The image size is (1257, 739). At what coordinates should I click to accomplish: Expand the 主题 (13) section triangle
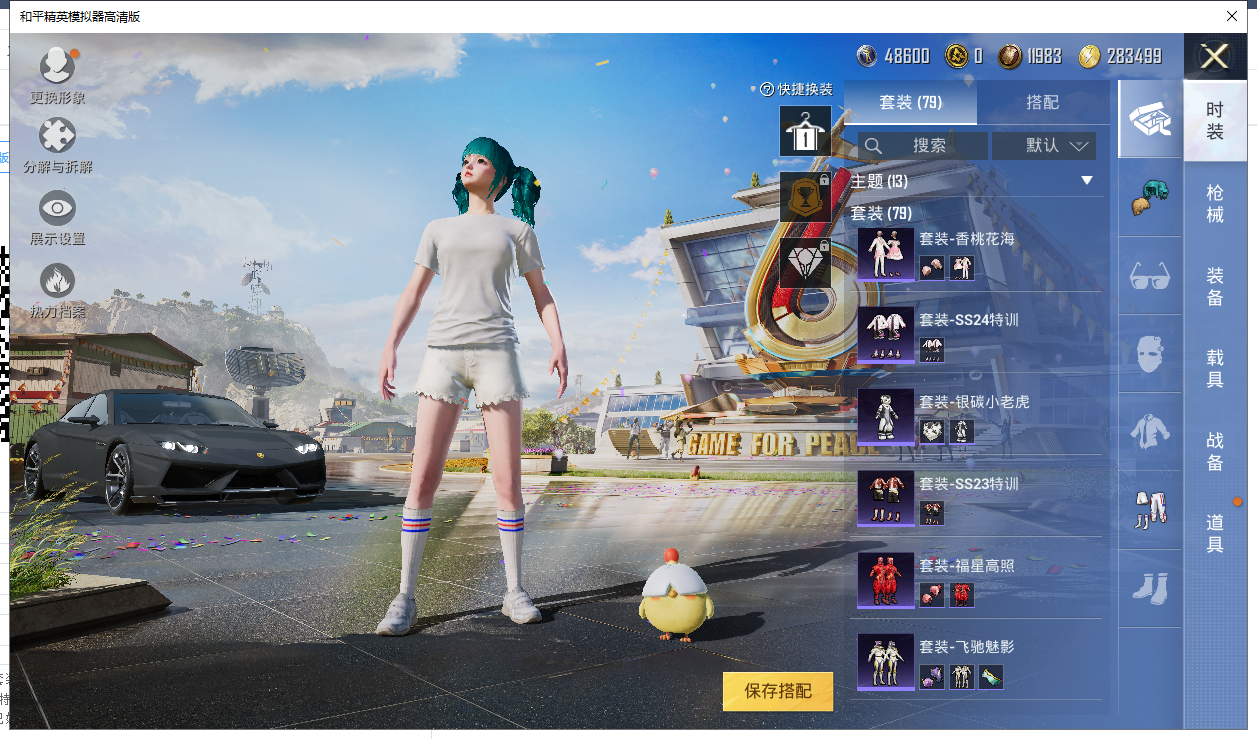pos(1087,181)
